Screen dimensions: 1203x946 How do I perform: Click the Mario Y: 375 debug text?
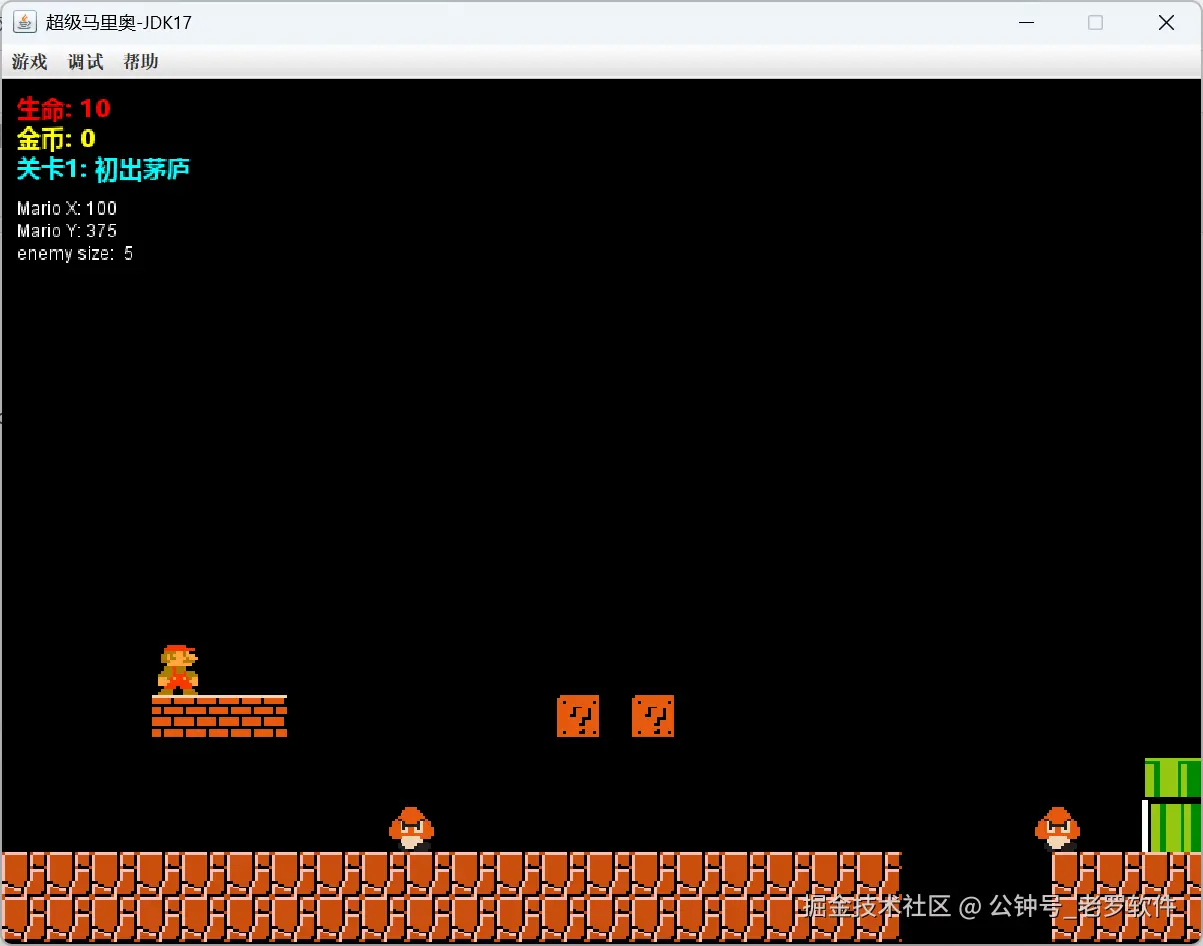tap(67, 231)
